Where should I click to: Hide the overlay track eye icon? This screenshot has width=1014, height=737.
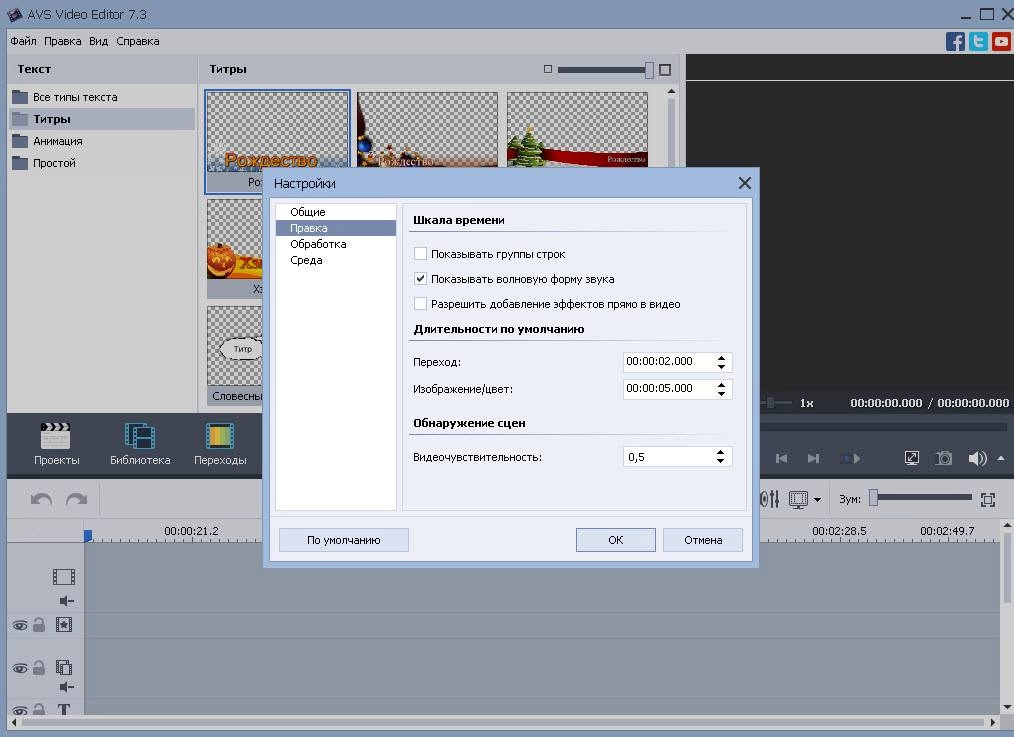(x=20, y=668)
